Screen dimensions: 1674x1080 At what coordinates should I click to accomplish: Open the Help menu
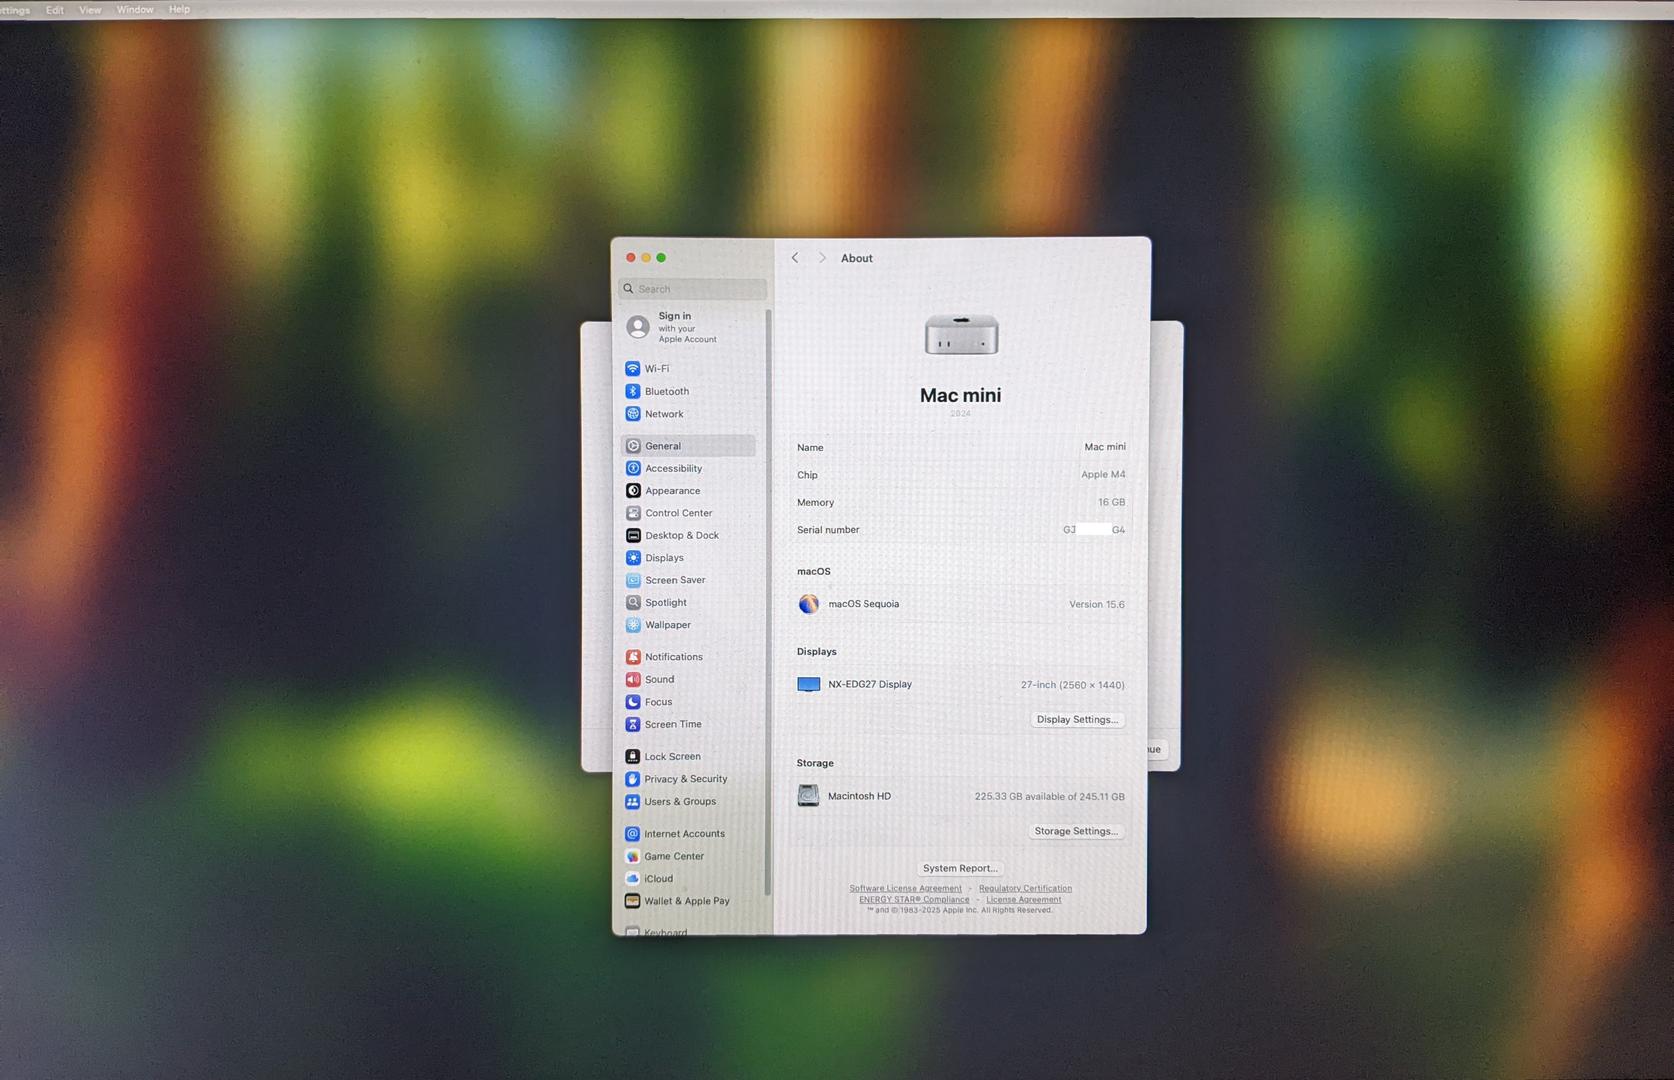click(179, 10)
